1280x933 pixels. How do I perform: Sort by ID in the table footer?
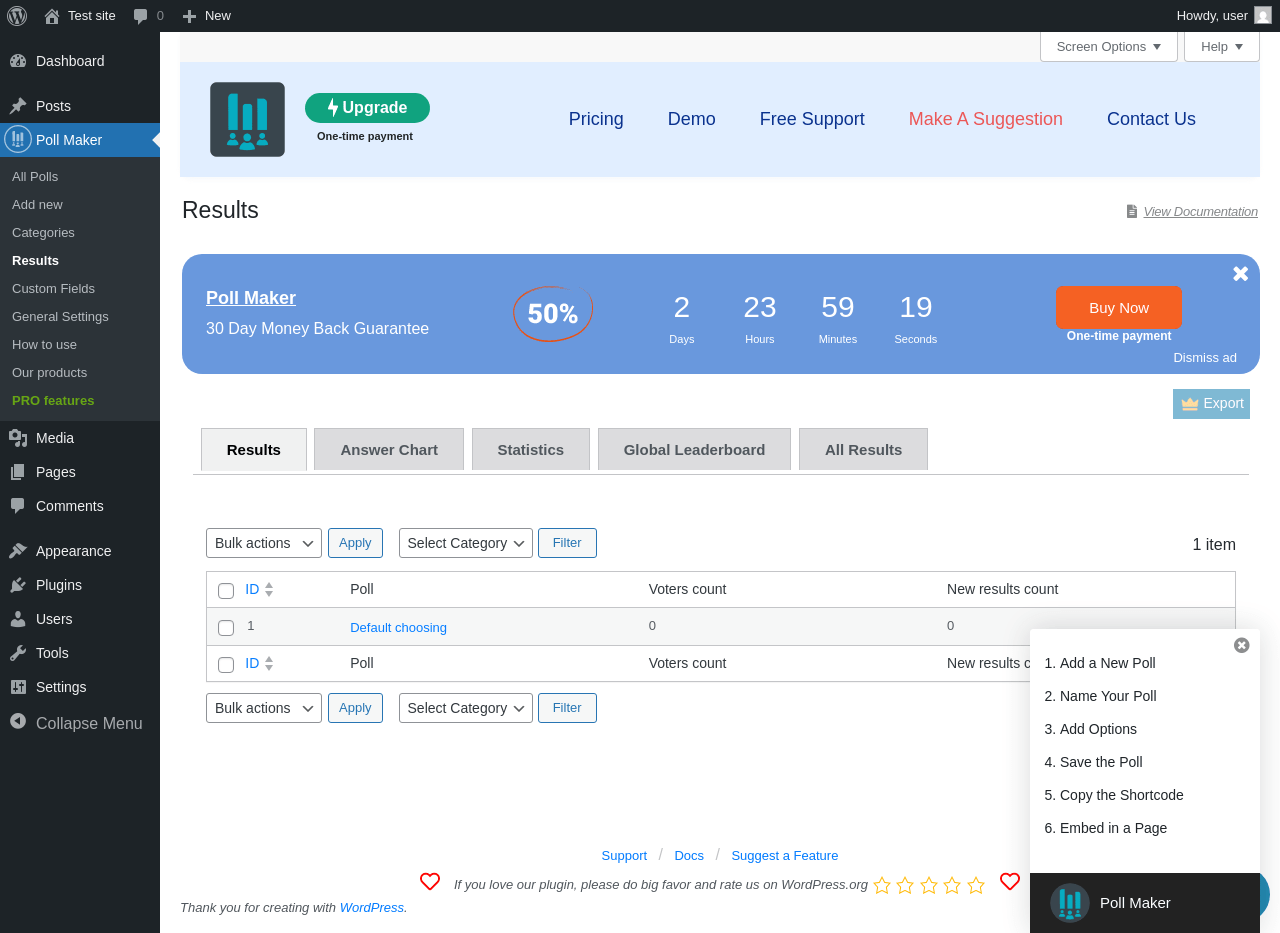point(259,663)
